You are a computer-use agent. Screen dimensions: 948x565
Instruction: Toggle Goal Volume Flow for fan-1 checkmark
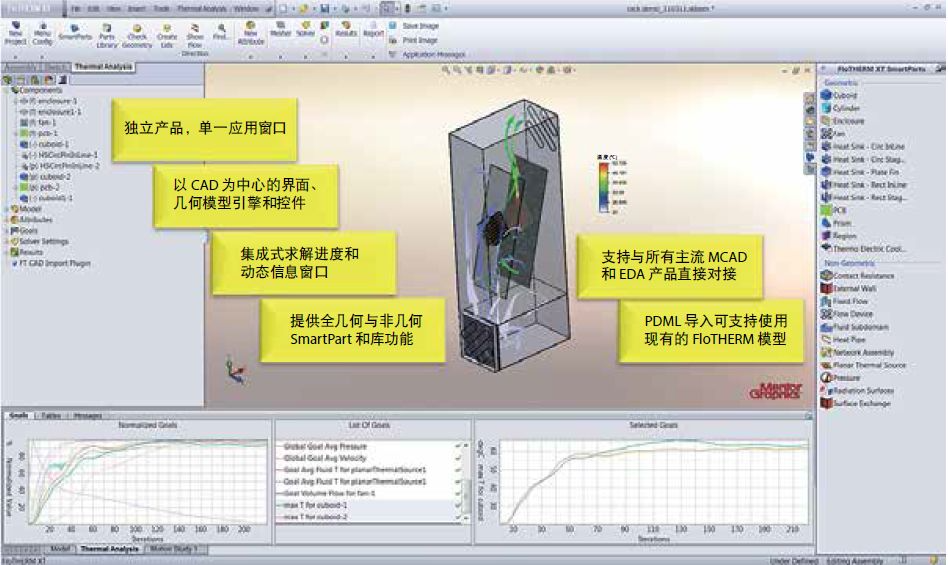click(458, 493)
